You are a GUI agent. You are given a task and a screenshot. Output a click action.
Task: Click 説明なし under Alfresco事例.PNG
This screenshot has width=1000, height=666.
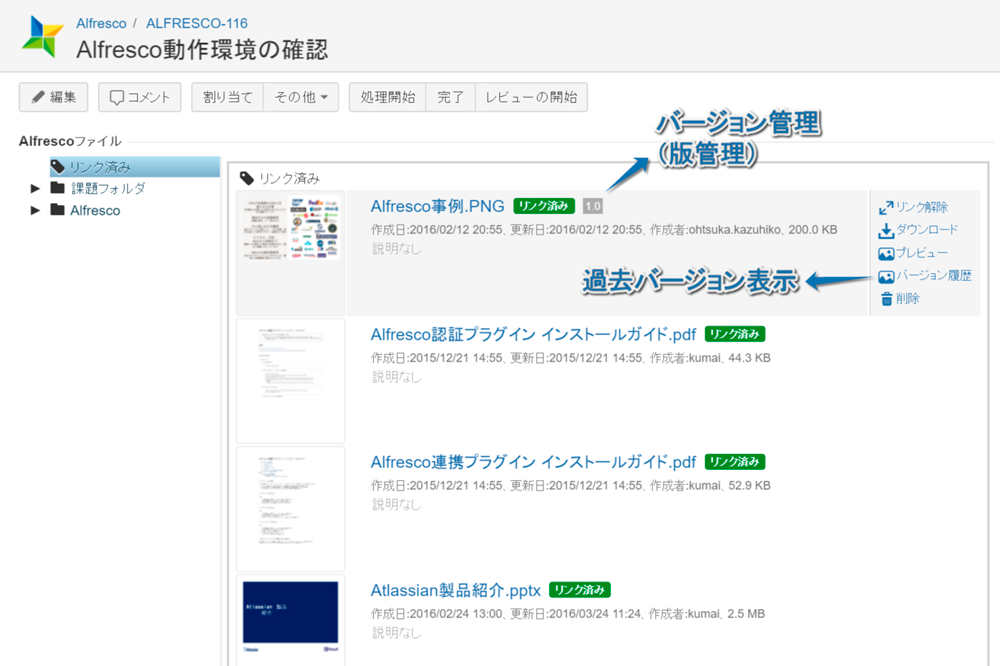click(397, 249)
